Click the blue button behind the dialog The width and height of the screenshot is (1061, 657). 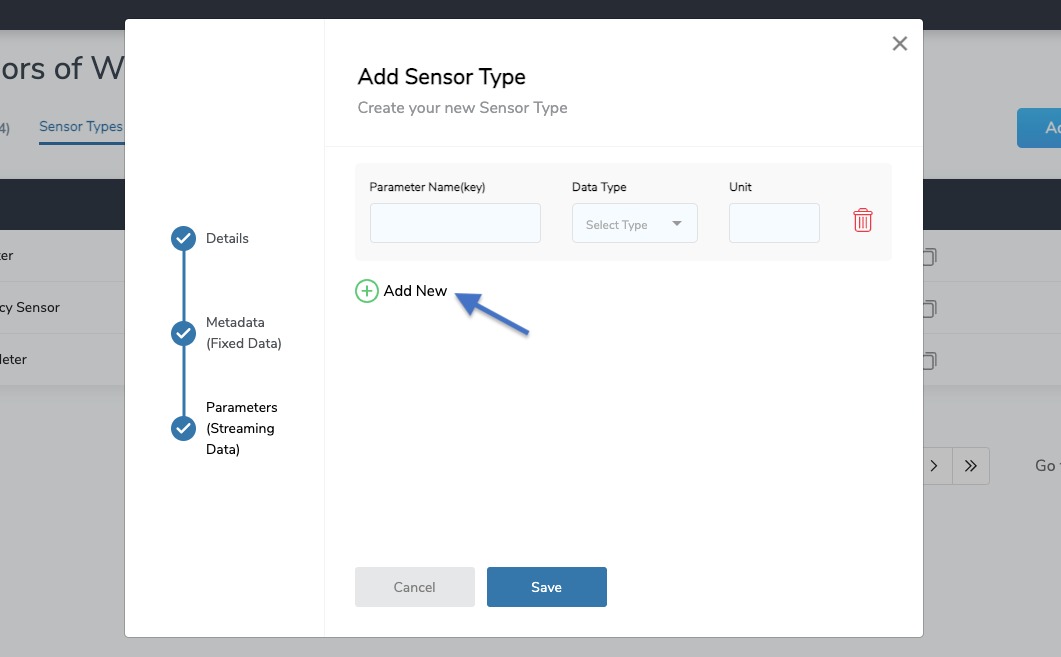(1039, 128)
